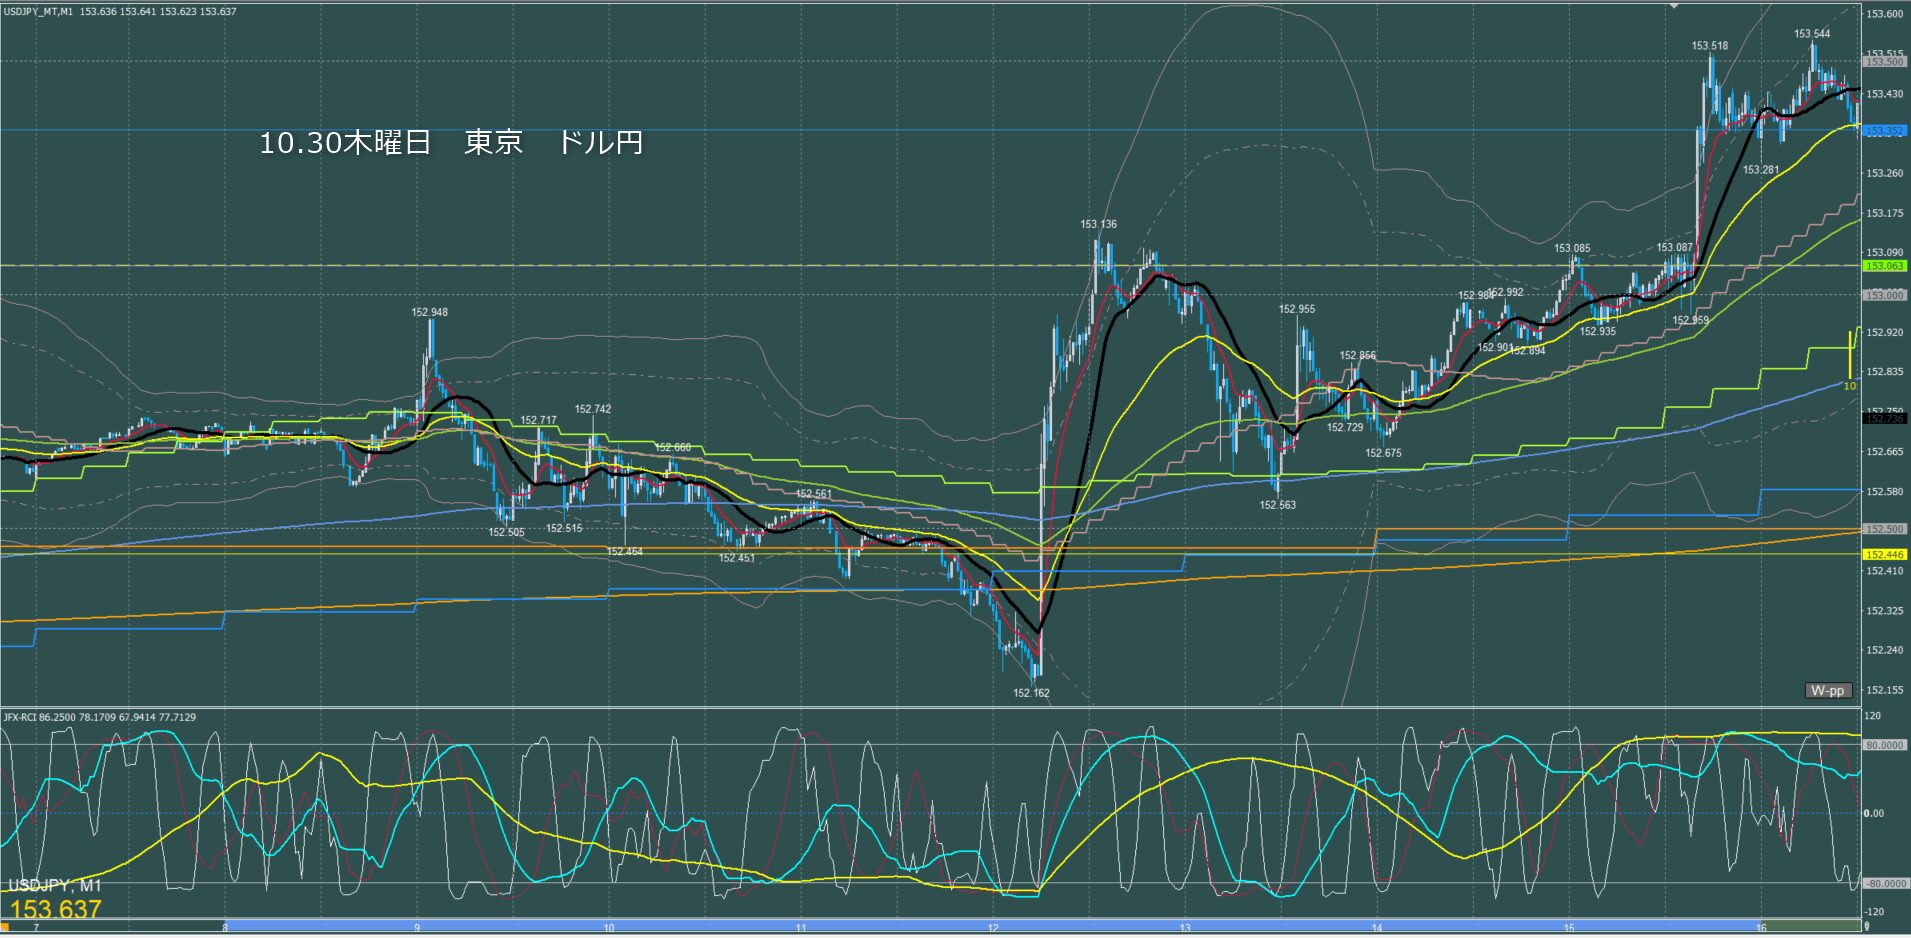Click the hour 9 marker on time axis
Viewport: 1911px width, 938px height.
[417, 929]
